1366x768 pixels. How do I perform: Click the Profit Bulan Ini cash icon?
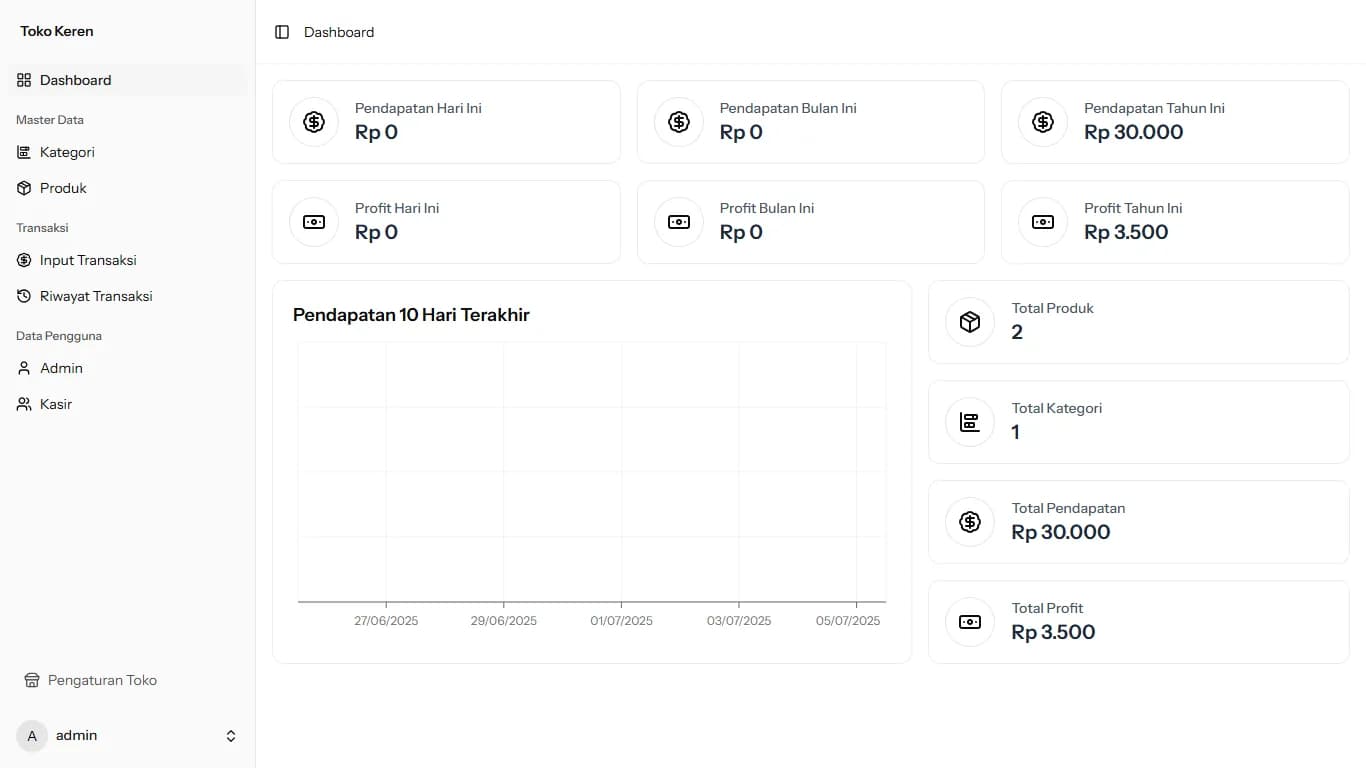click(x=679, y=222)
